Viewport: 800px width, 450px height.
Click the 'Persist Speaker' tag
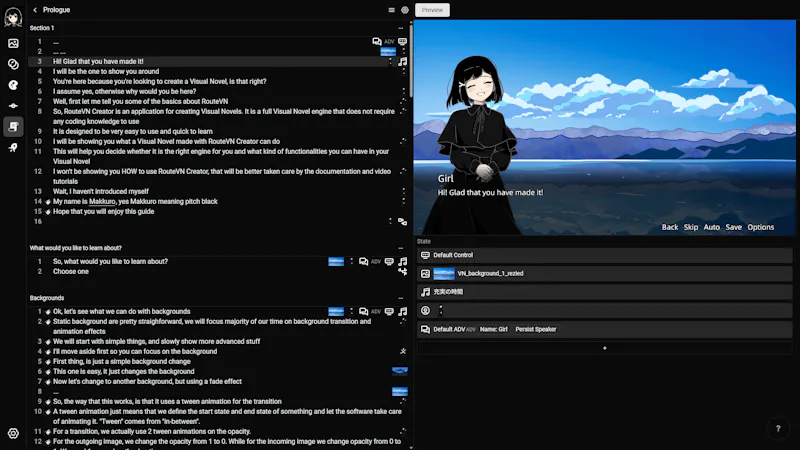click(536, 329)
